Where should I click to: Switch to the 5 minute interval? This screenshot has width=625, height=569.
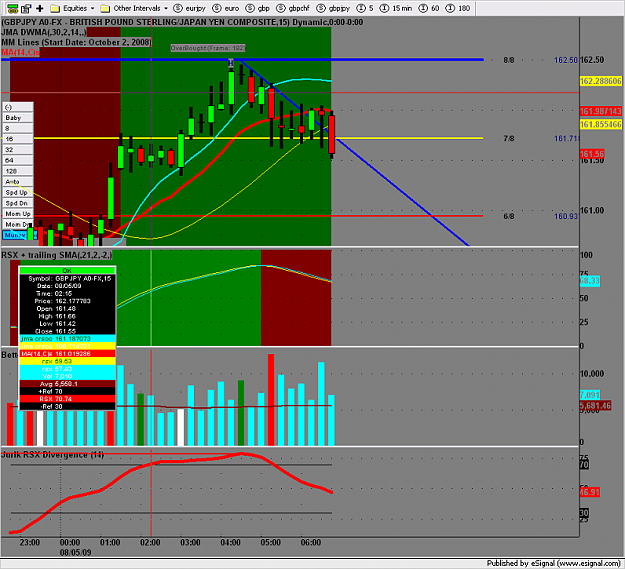pos(365,8)
